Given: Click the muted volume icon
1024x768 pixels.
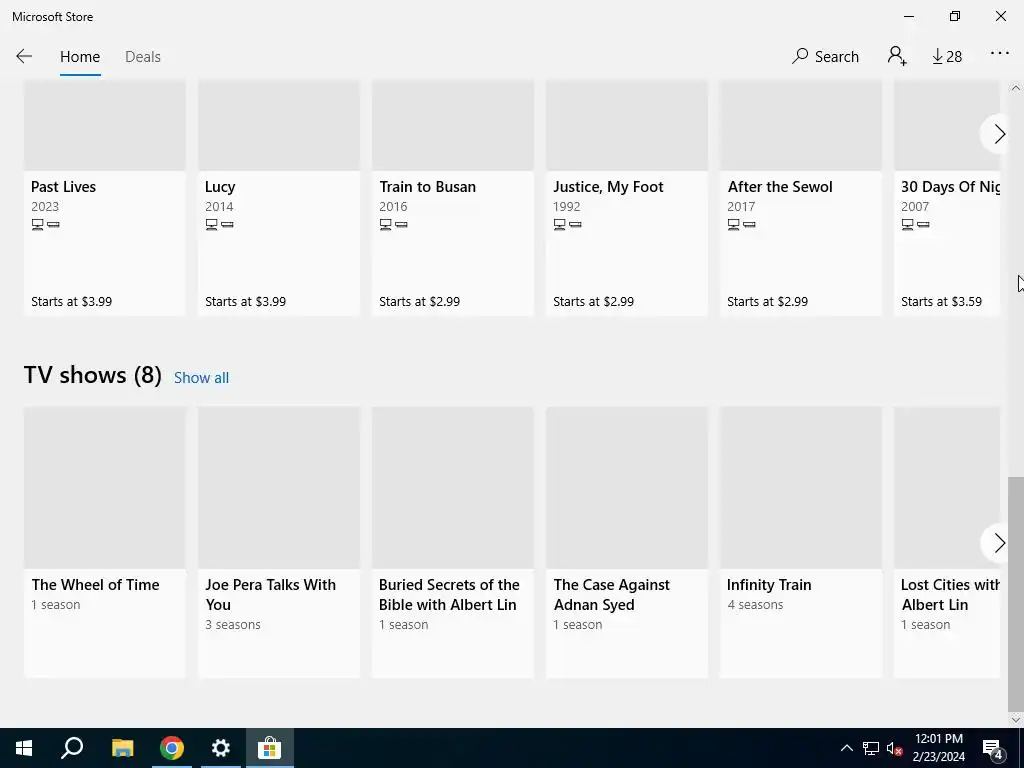Looking at the screenshot, I should (895, 748).
